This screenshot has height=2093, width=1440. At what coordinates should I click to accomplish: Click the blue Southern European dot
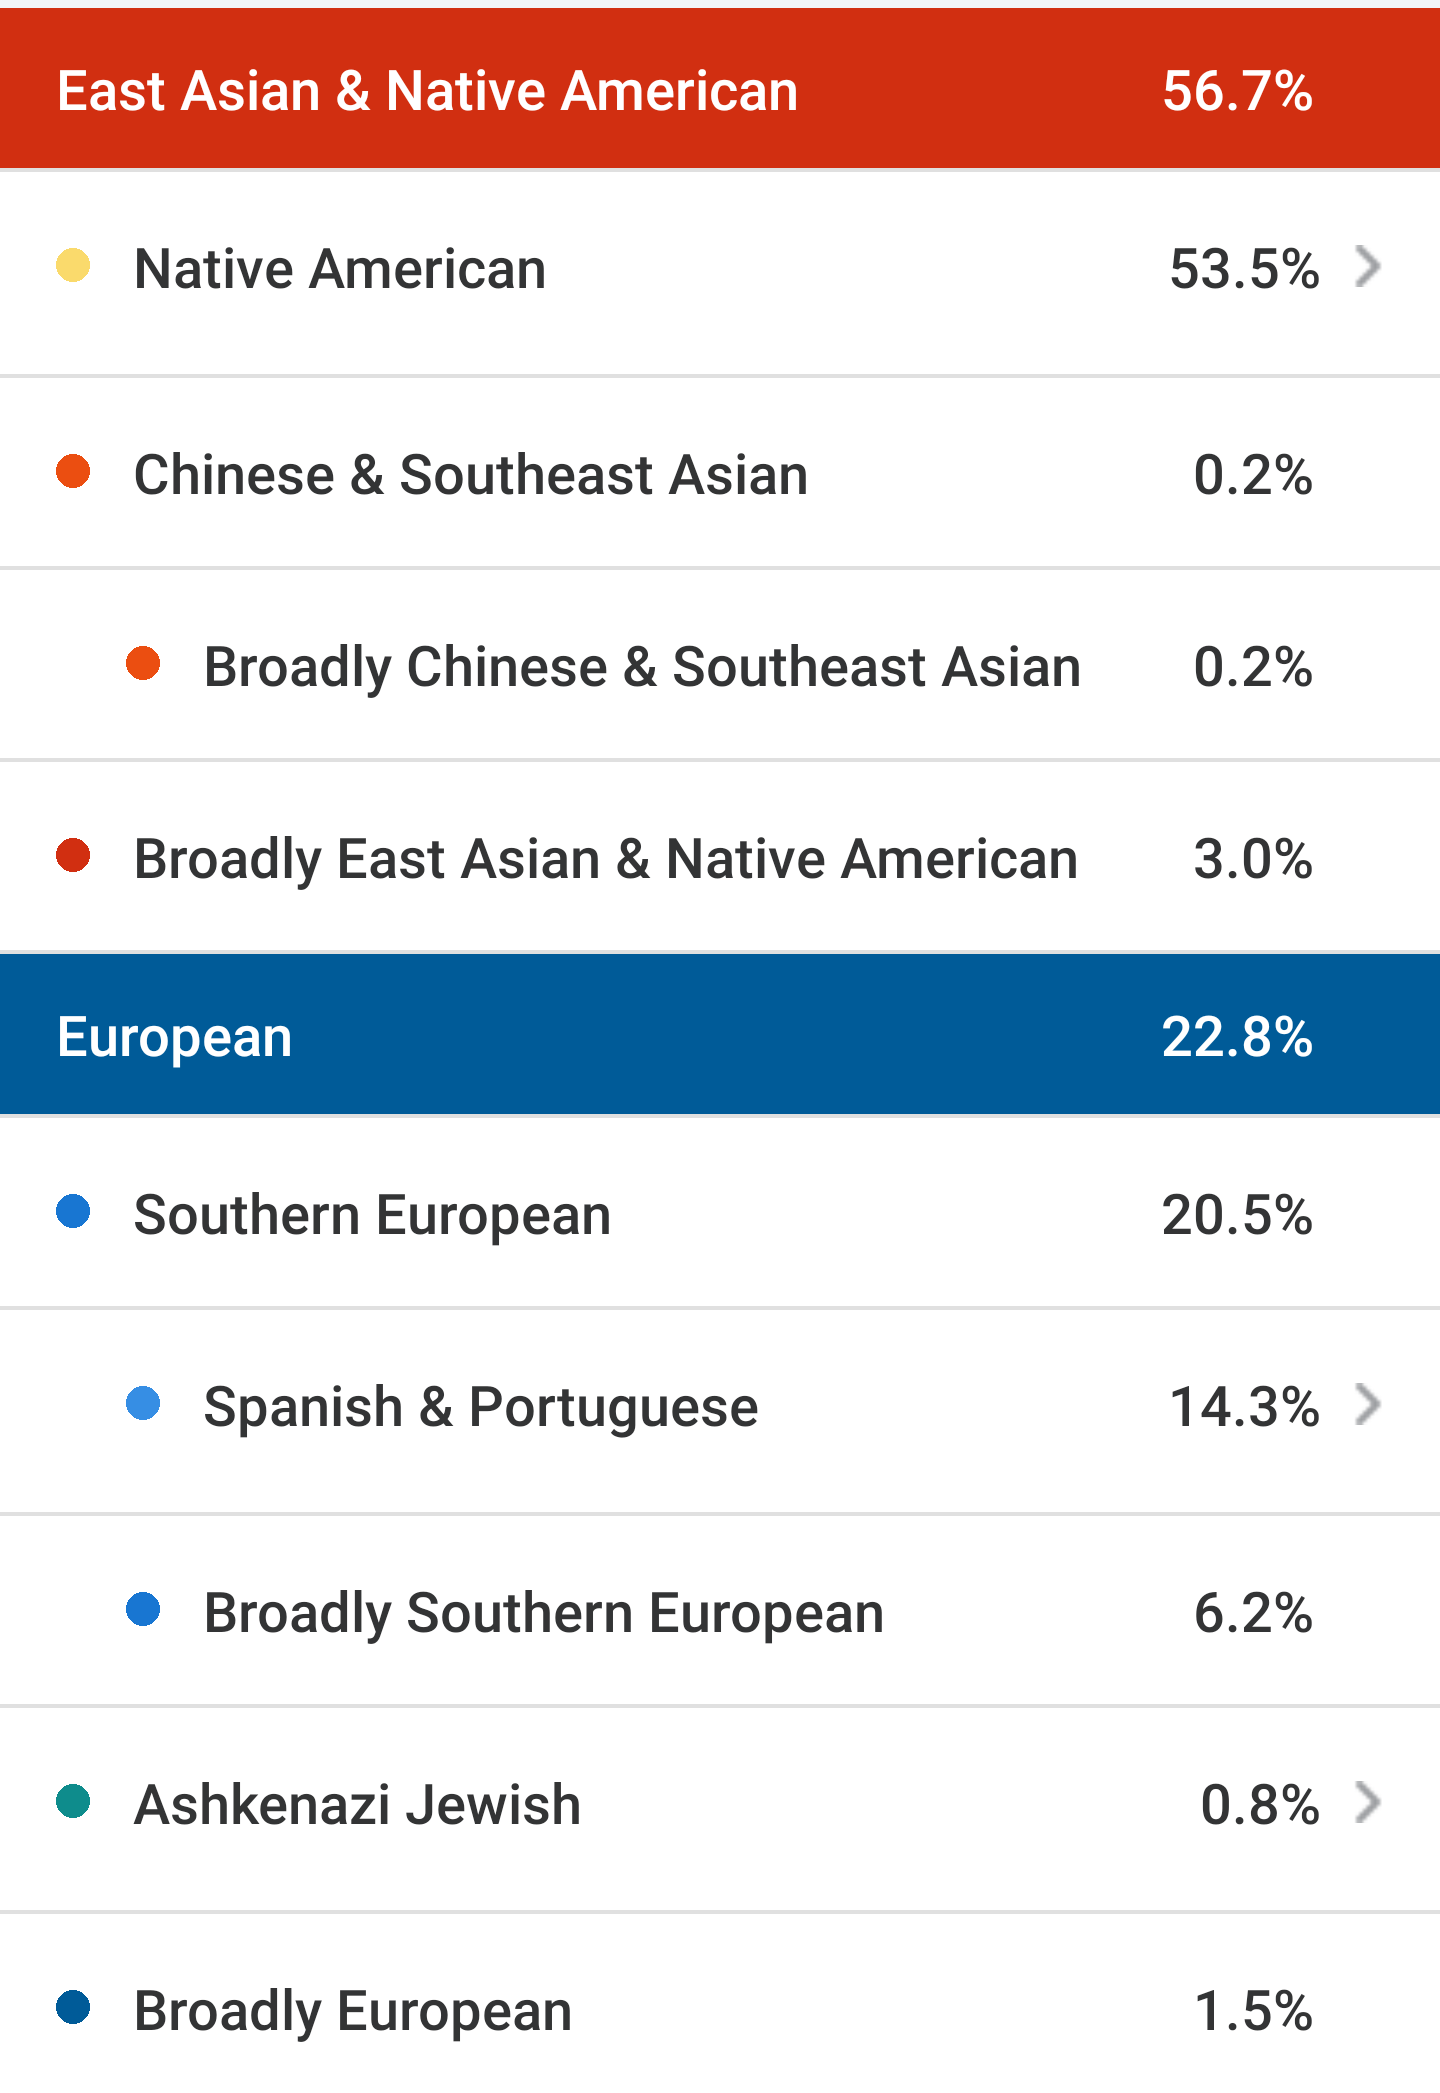point(73,1211)
